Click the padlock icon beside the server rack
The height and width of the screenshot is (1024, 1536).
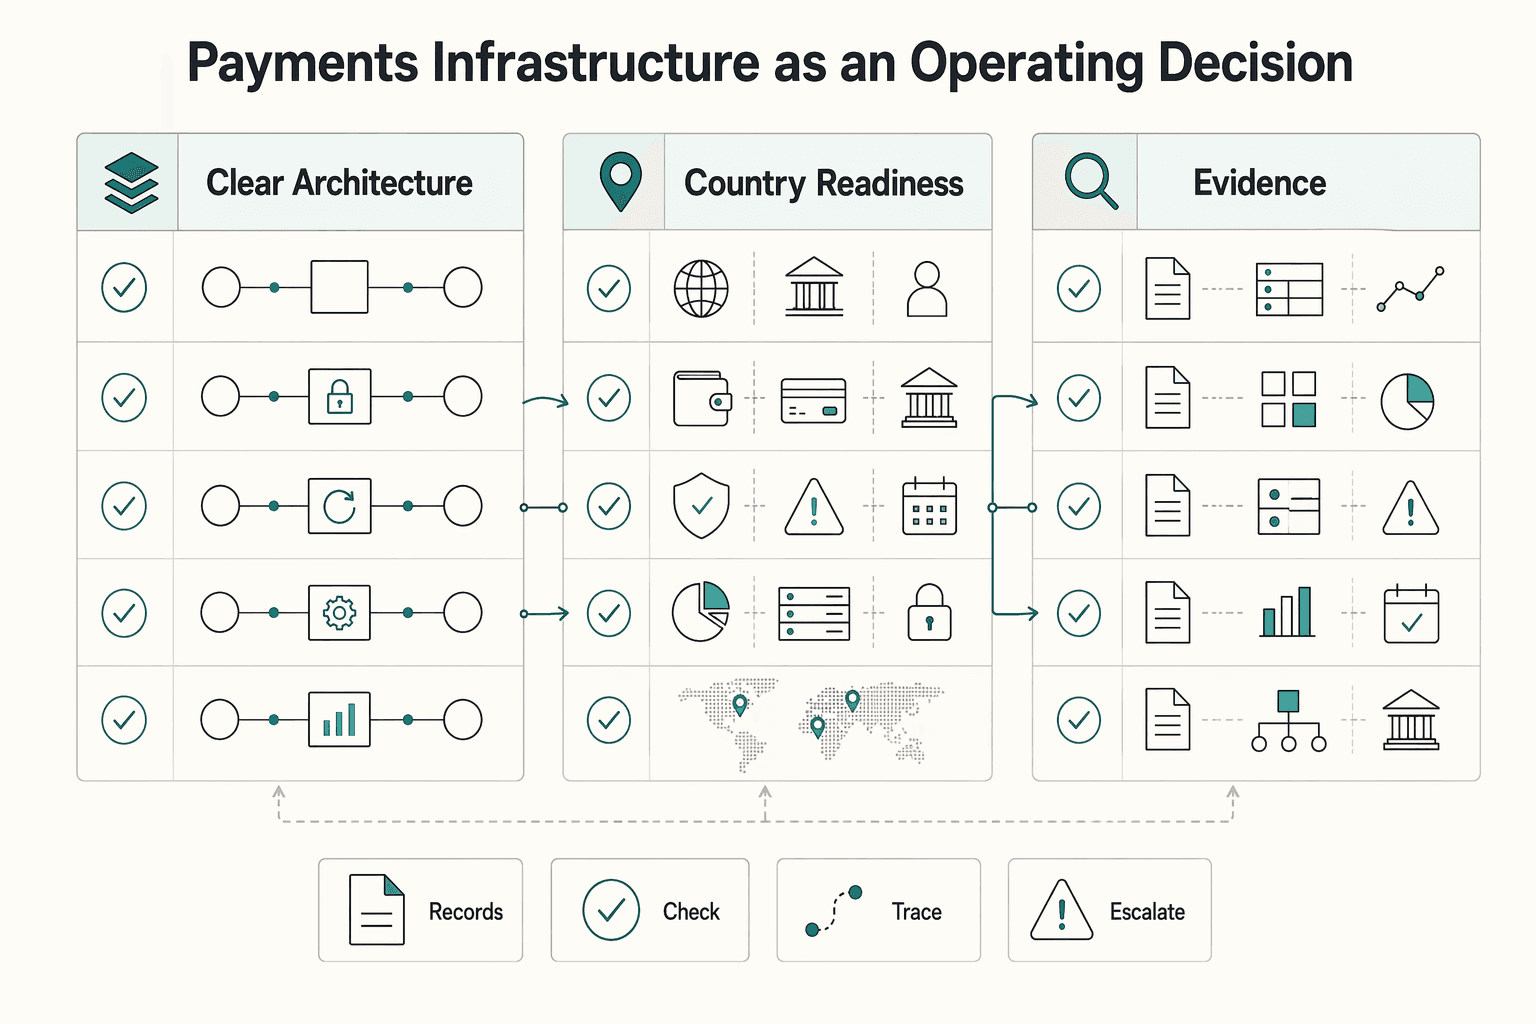click(x=929, y=612)
